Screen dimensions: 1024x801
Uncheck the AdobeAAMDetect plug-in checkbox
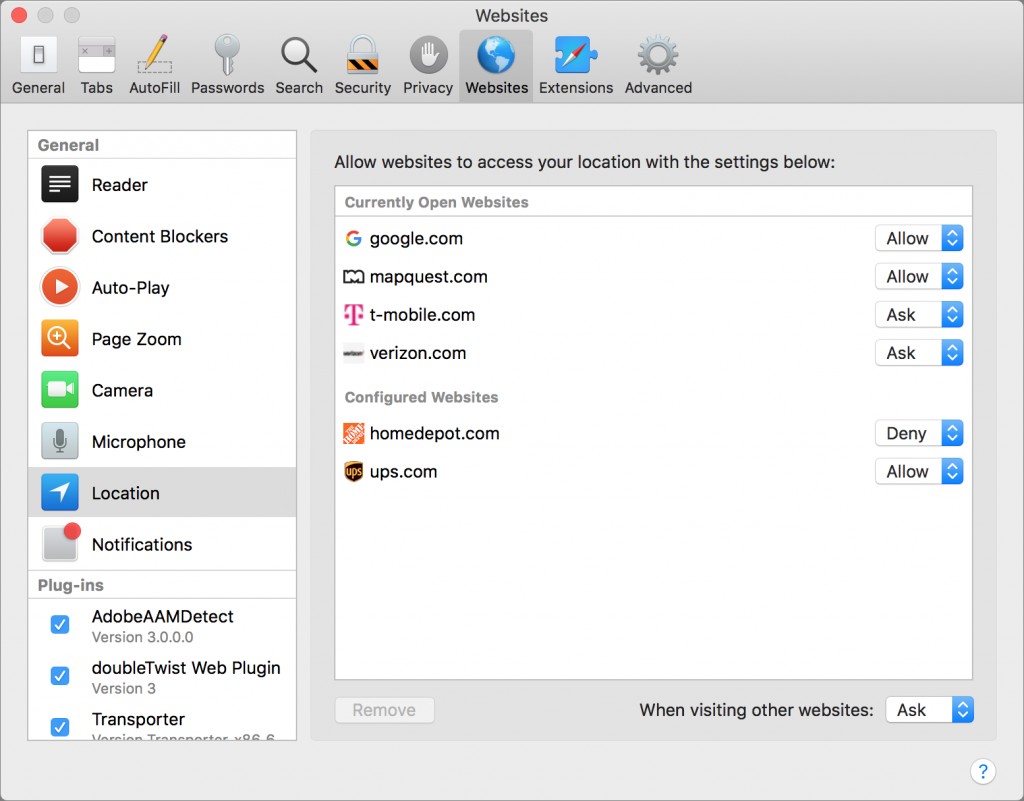point(60,625)
